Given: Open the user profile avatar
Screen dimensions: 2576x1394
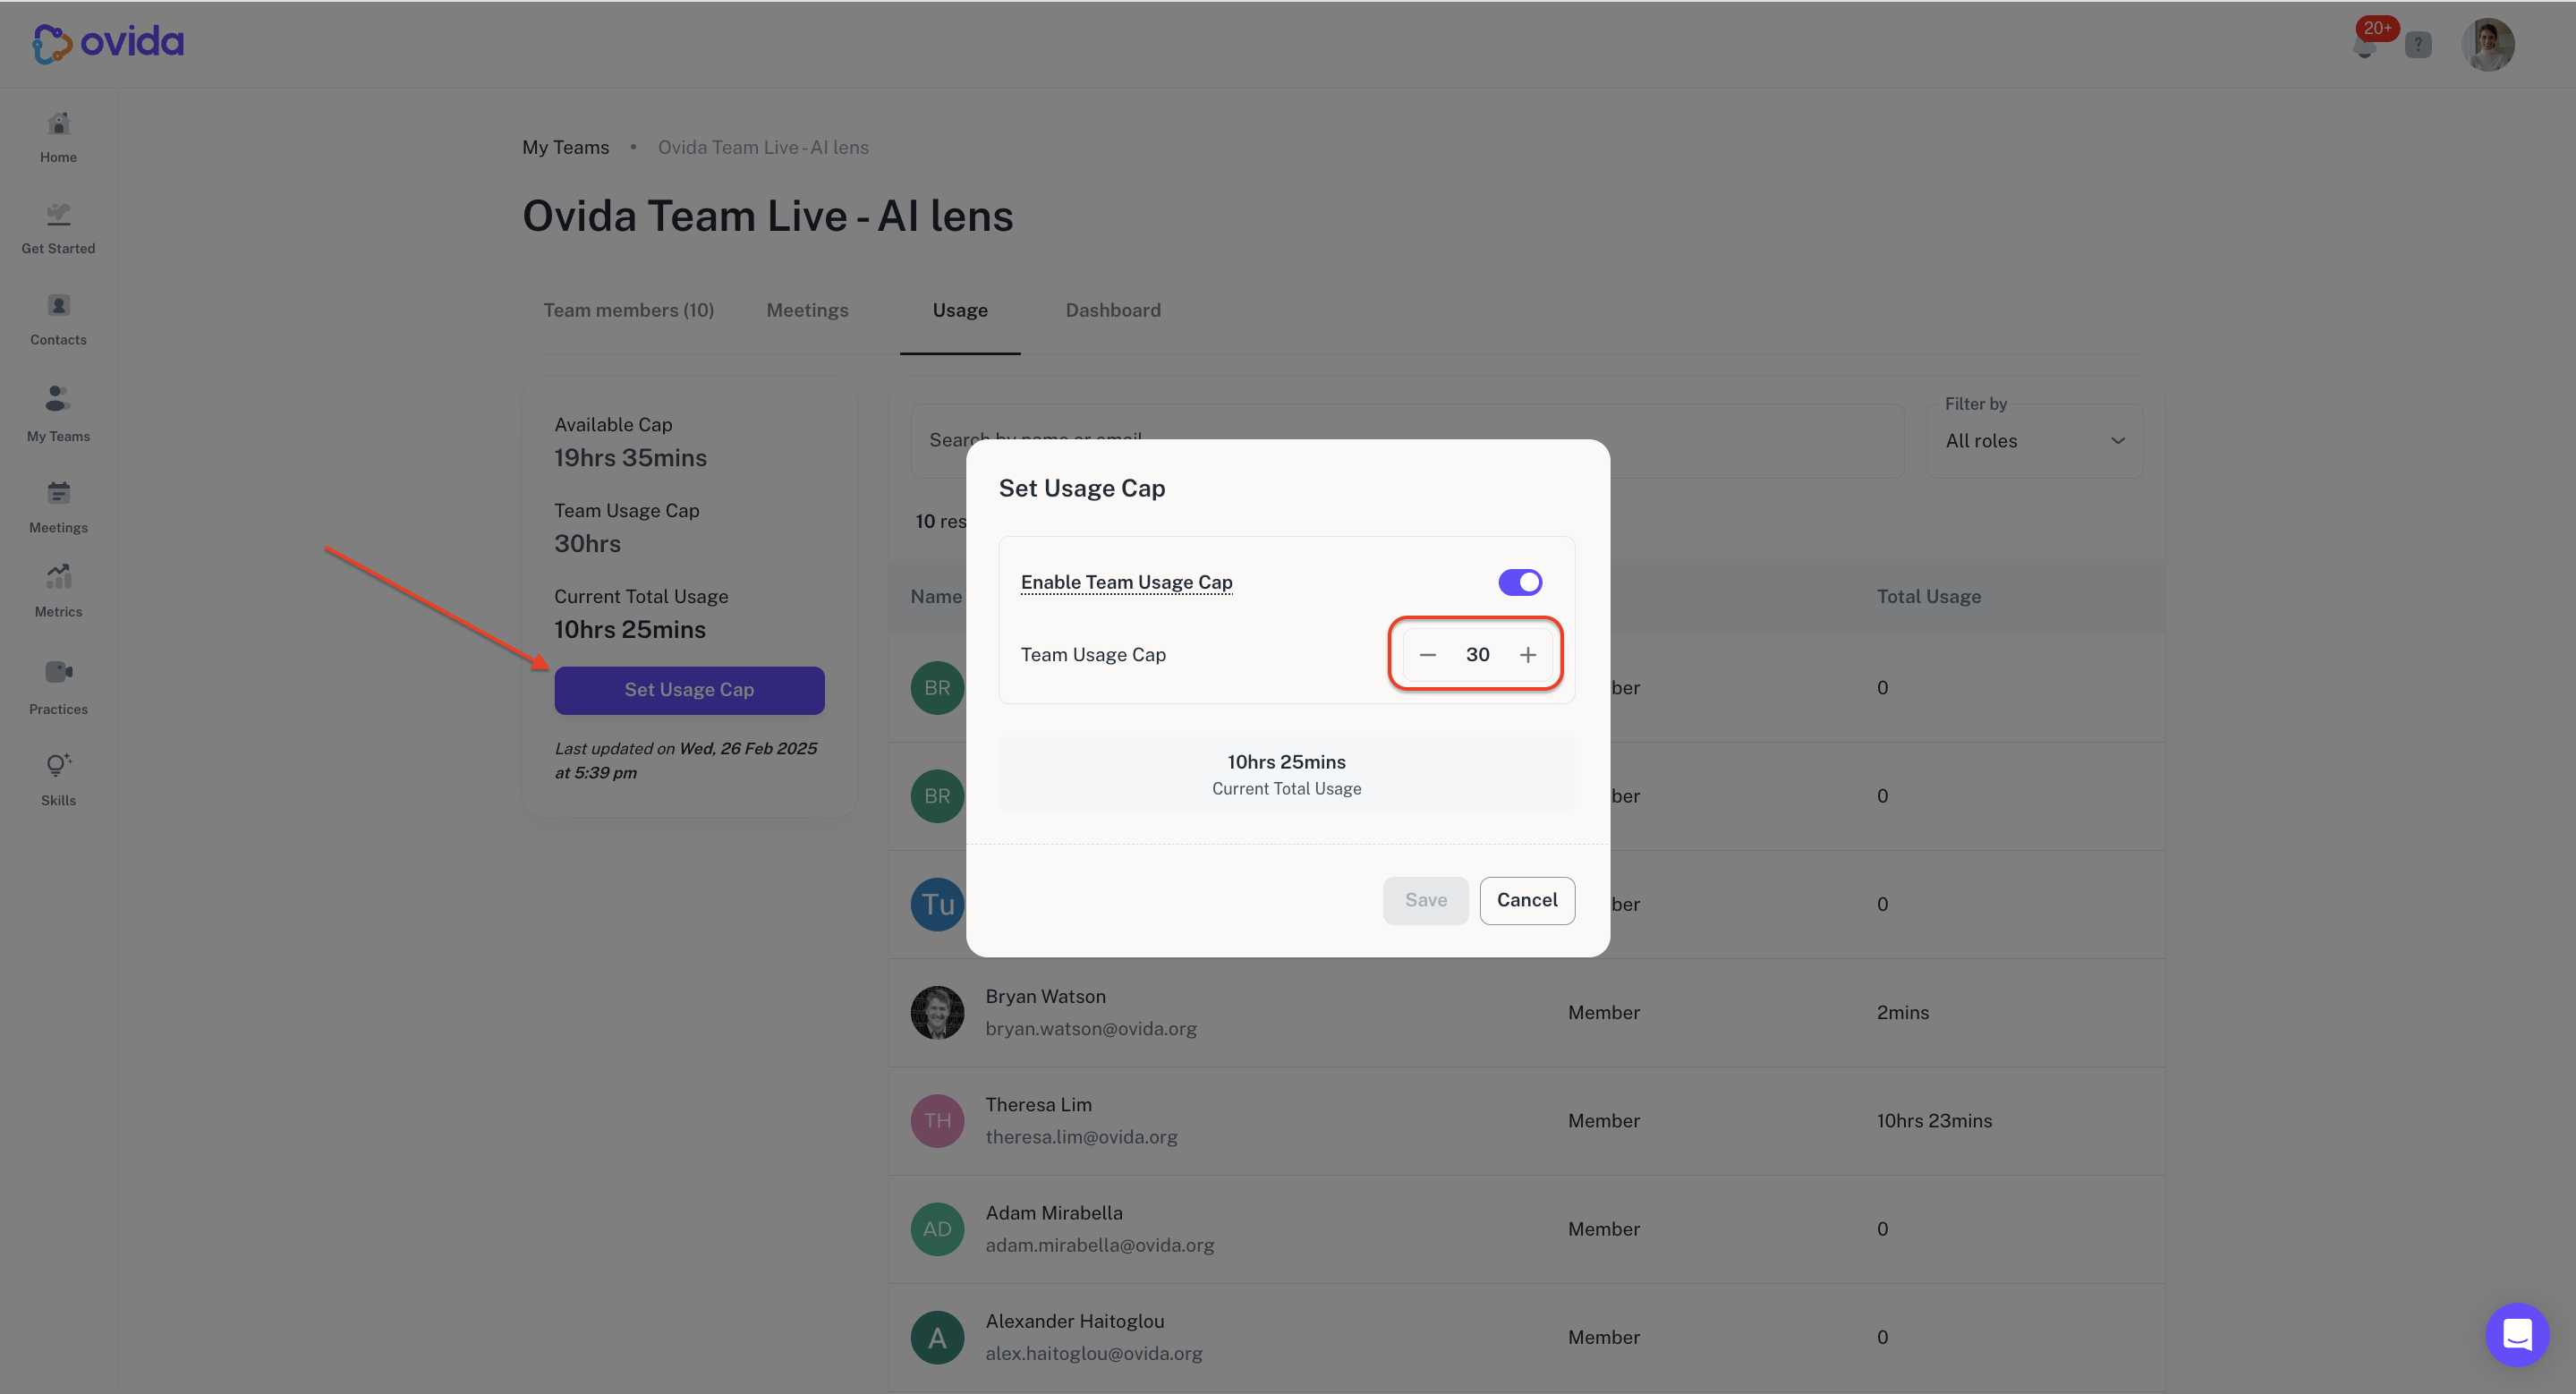Looking at the screenshot, I should (x=2488, y=45).
